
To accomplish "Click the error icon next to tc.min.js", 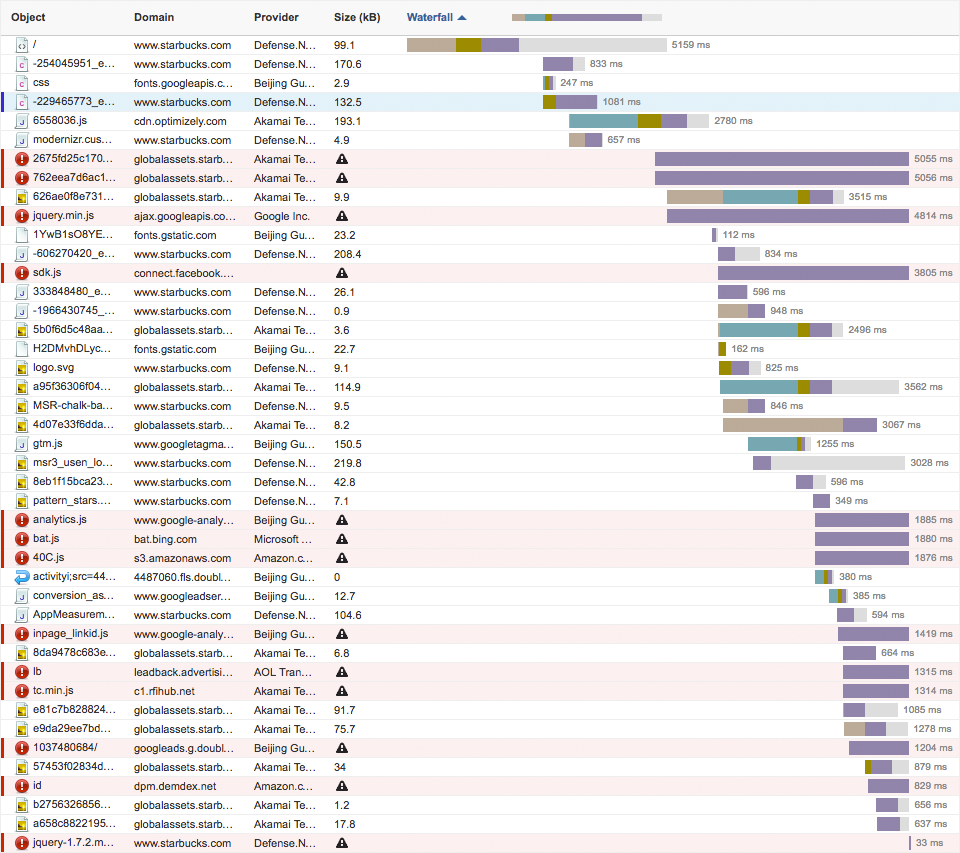I will 22,691.
